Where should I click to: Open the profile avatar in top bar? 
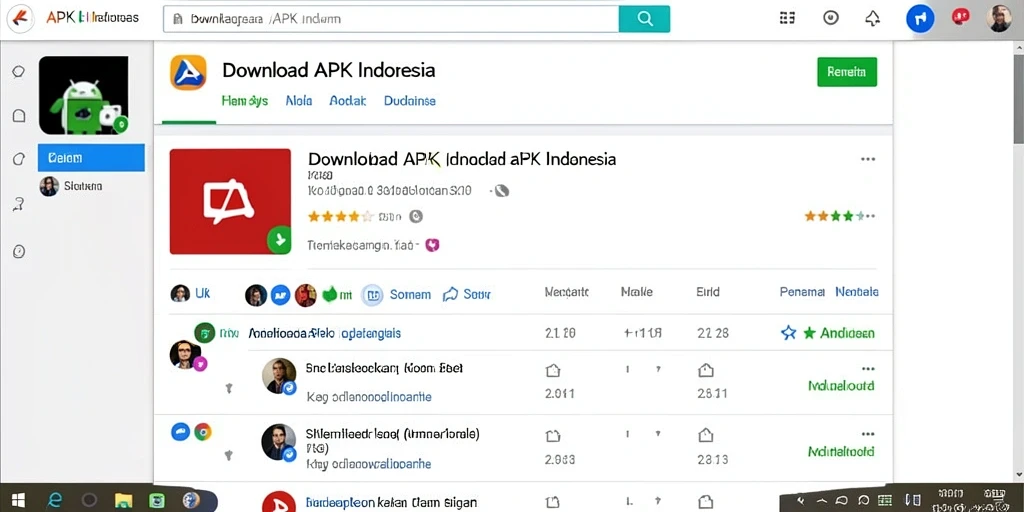tap(999, 18)
